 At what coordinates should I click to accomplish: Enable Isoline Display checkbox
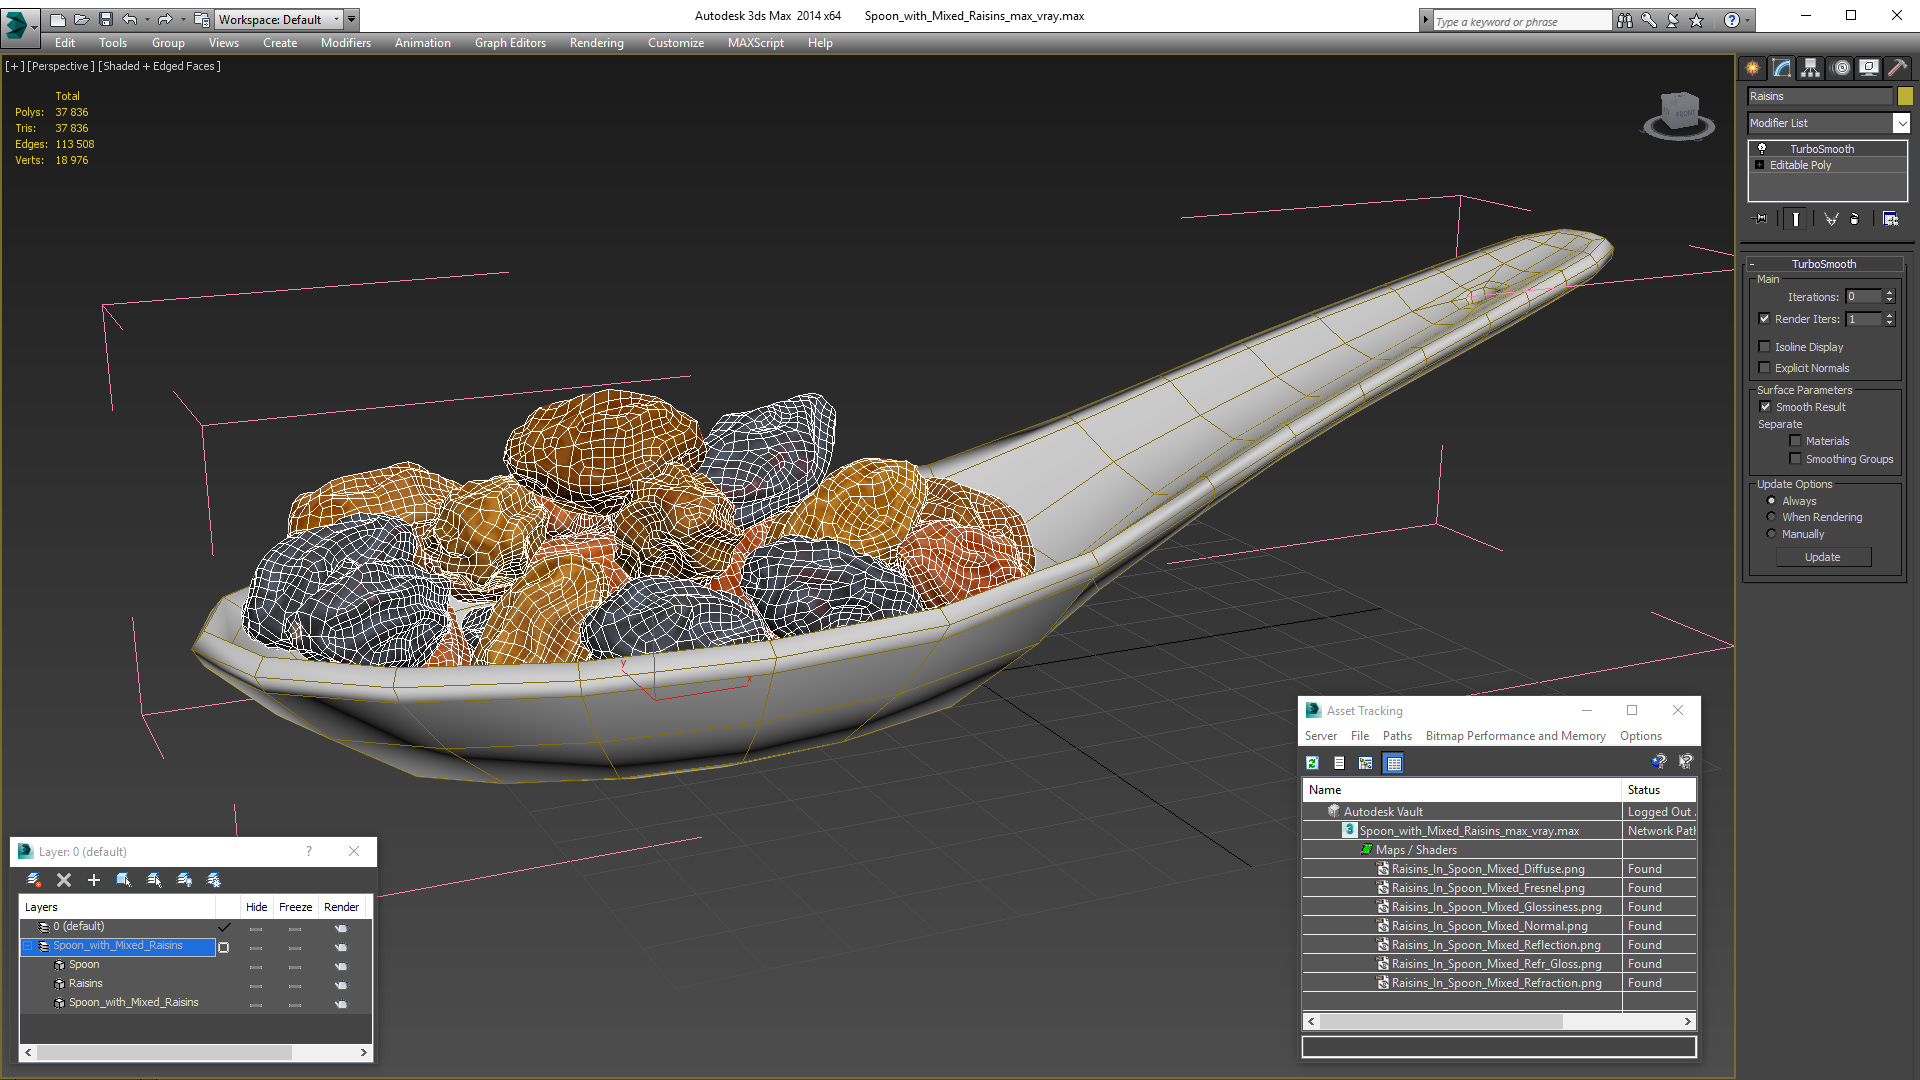[1765, 347]
